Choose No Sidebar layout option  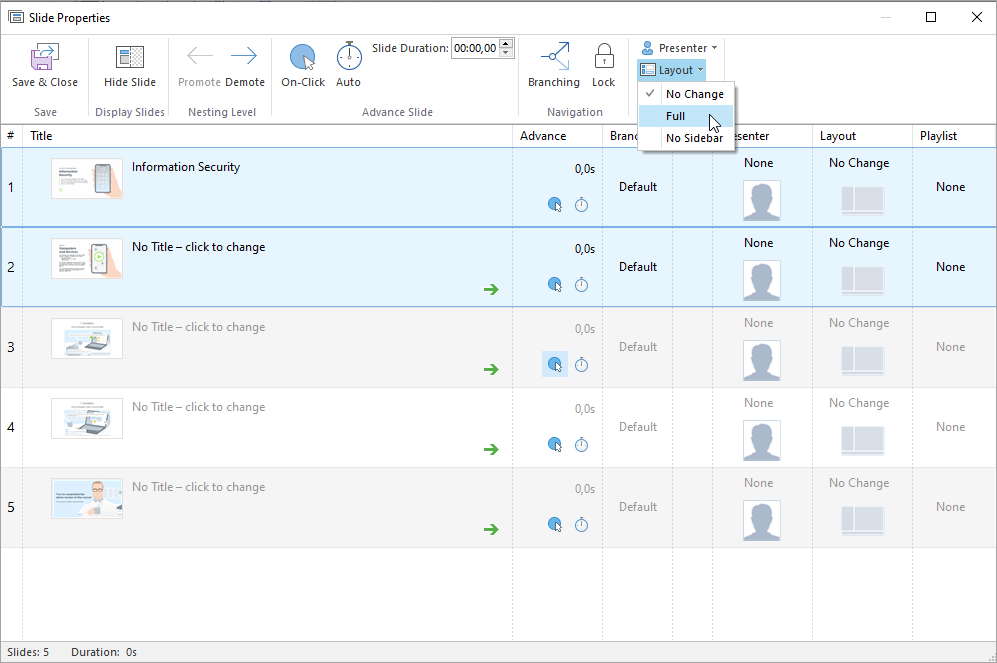point(694,138)
